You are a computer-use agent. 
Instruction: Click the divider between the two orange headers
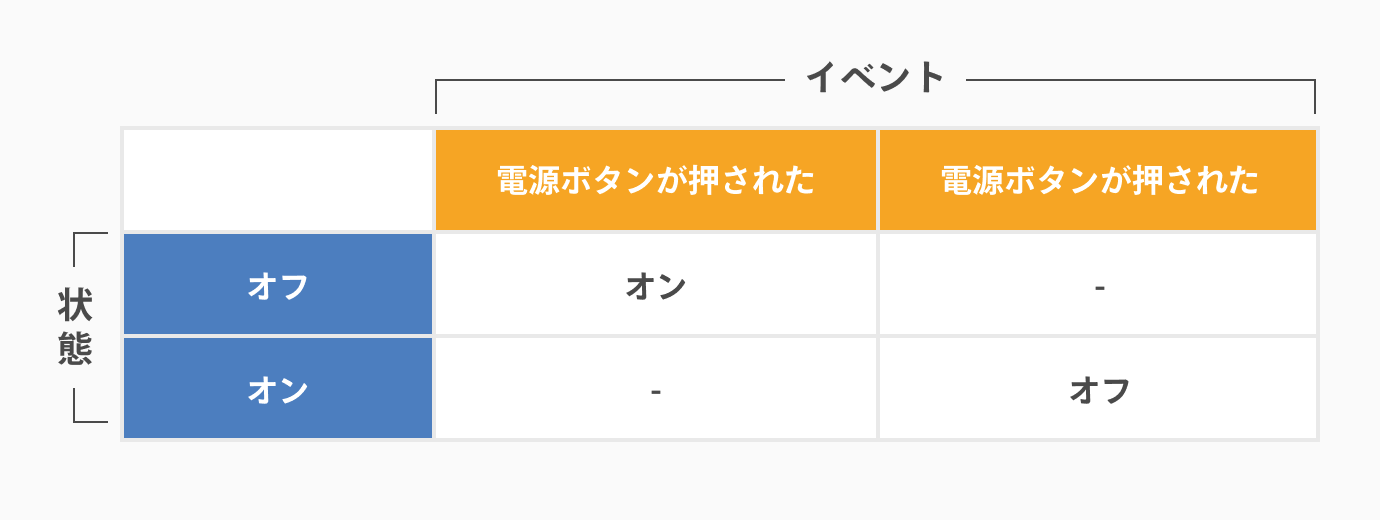pyautogui.click(x=877, y=180)
